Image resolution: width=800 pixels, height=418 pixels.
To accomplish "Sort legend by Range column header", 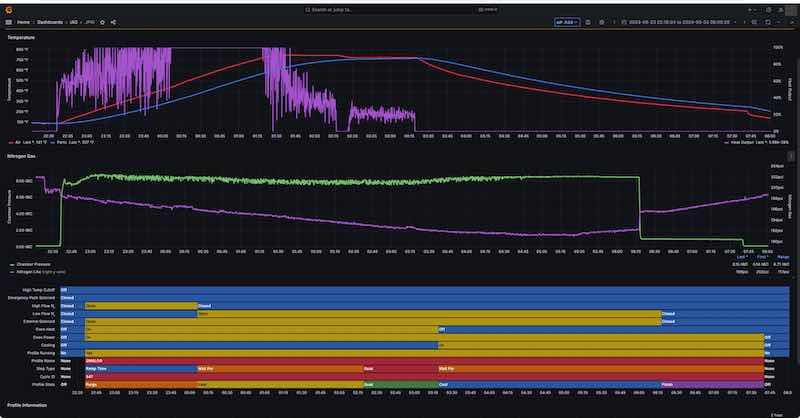I will coord(783,257).
